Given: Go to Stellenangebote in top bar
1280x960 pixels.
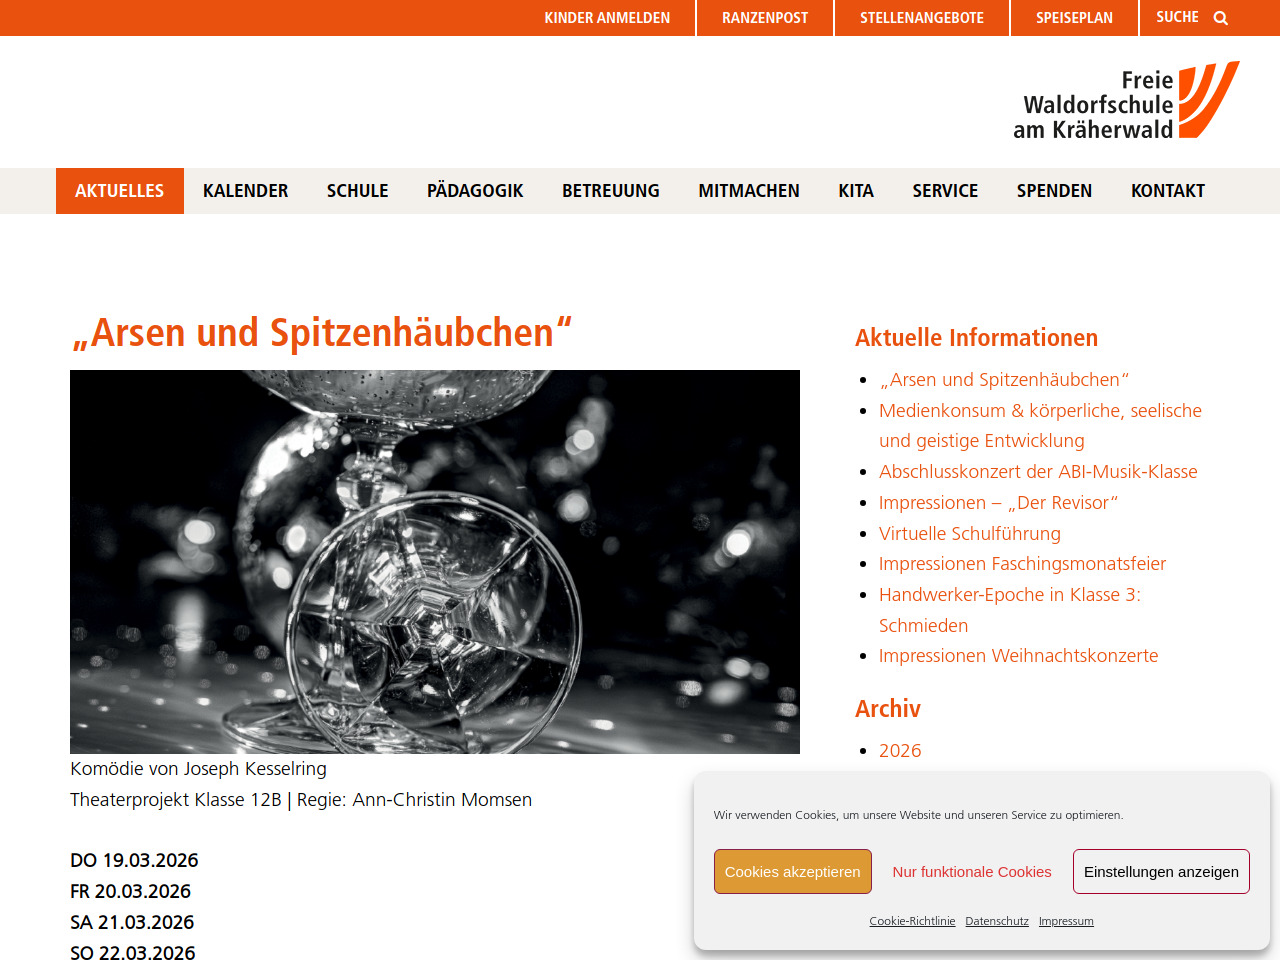Looking at the screenshot, I should 922,18.
